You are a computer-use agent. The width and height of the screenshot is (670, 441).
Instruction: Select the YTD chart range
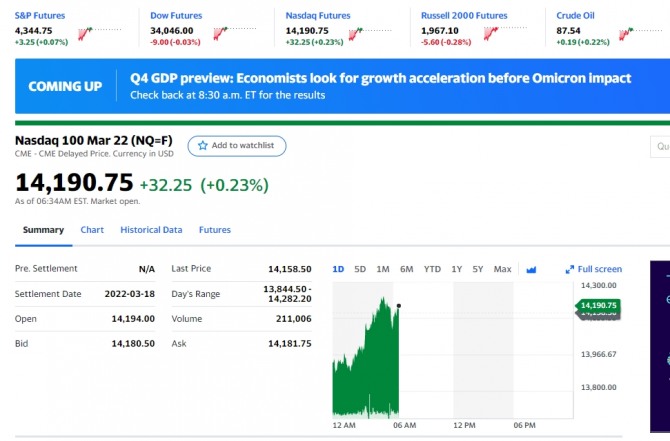click(432, 269)
